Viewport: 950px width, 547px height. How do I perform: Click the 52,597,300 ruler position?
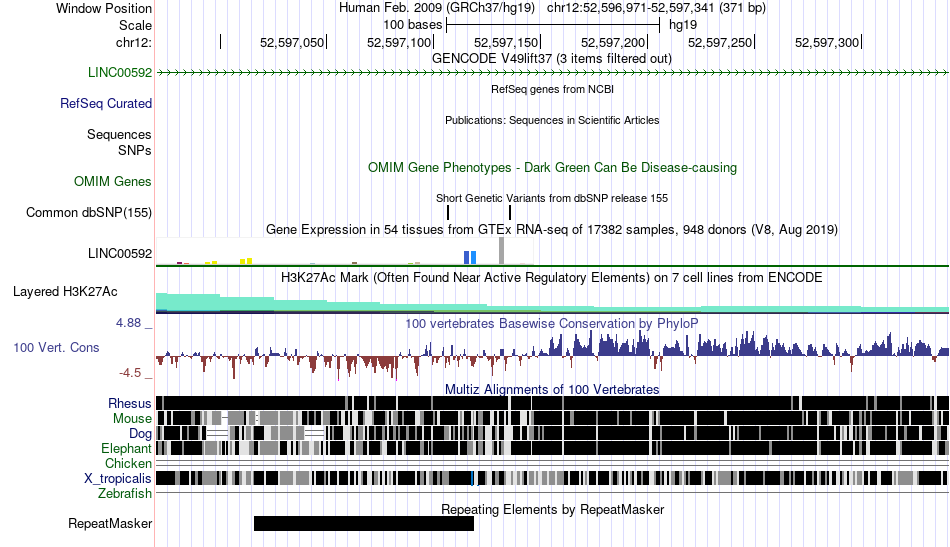pyautogui.click(x=827, y=42)
